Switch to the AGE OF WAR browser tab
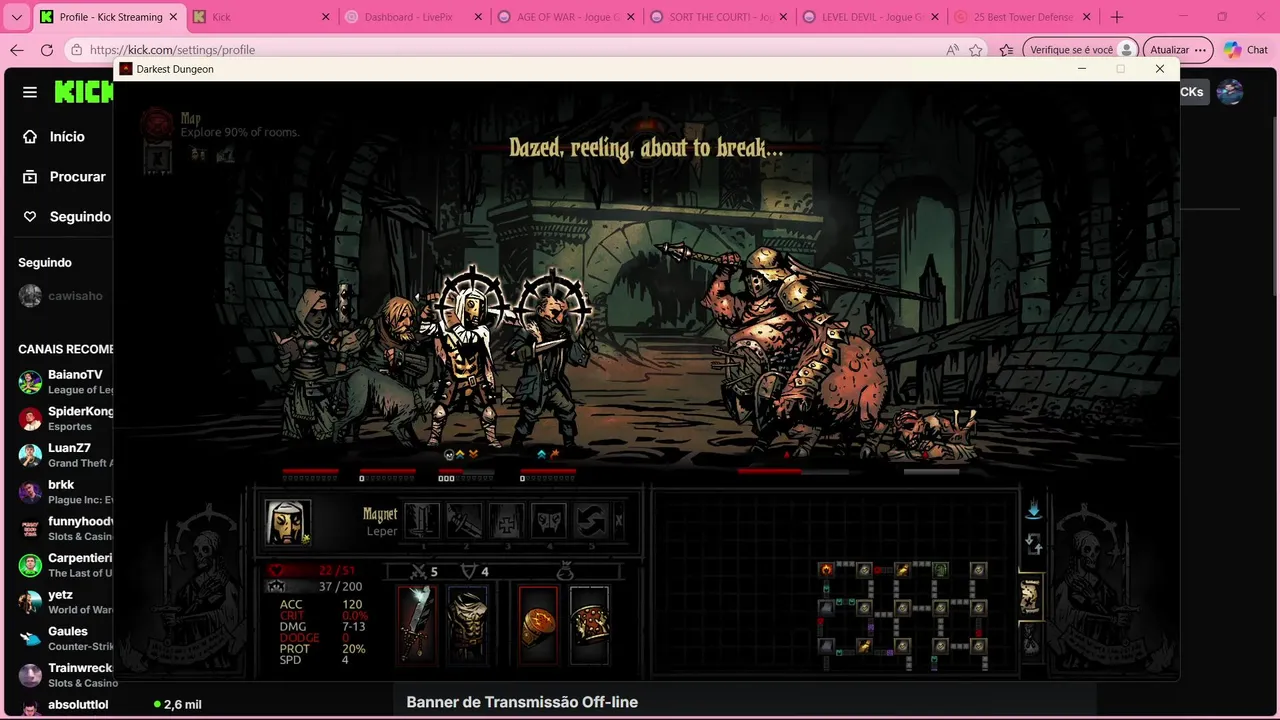Screen dimensions: 1280x720 pos(565,17)
